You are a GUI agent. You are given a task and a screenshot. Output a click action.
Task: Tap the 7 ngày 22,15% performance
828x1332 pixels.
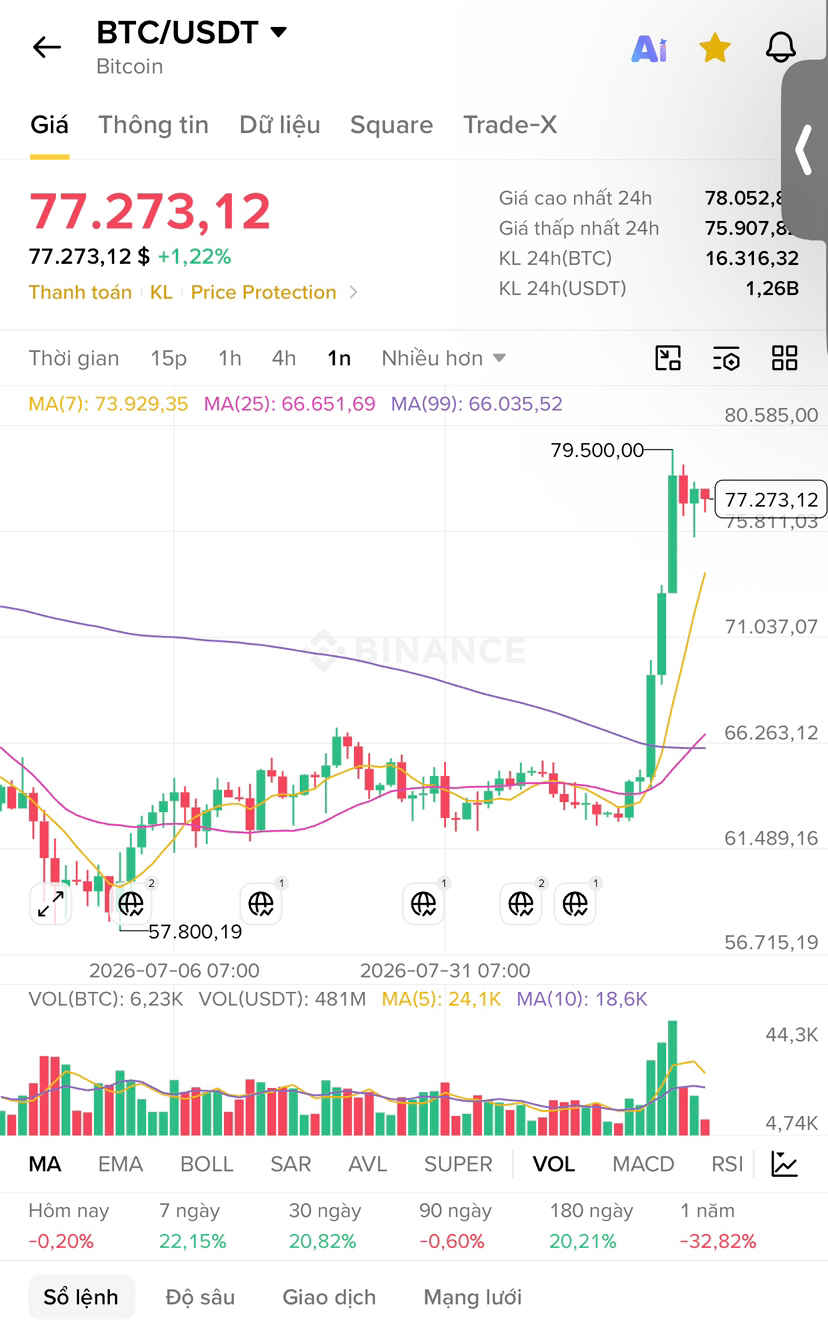click(192, 1226)
